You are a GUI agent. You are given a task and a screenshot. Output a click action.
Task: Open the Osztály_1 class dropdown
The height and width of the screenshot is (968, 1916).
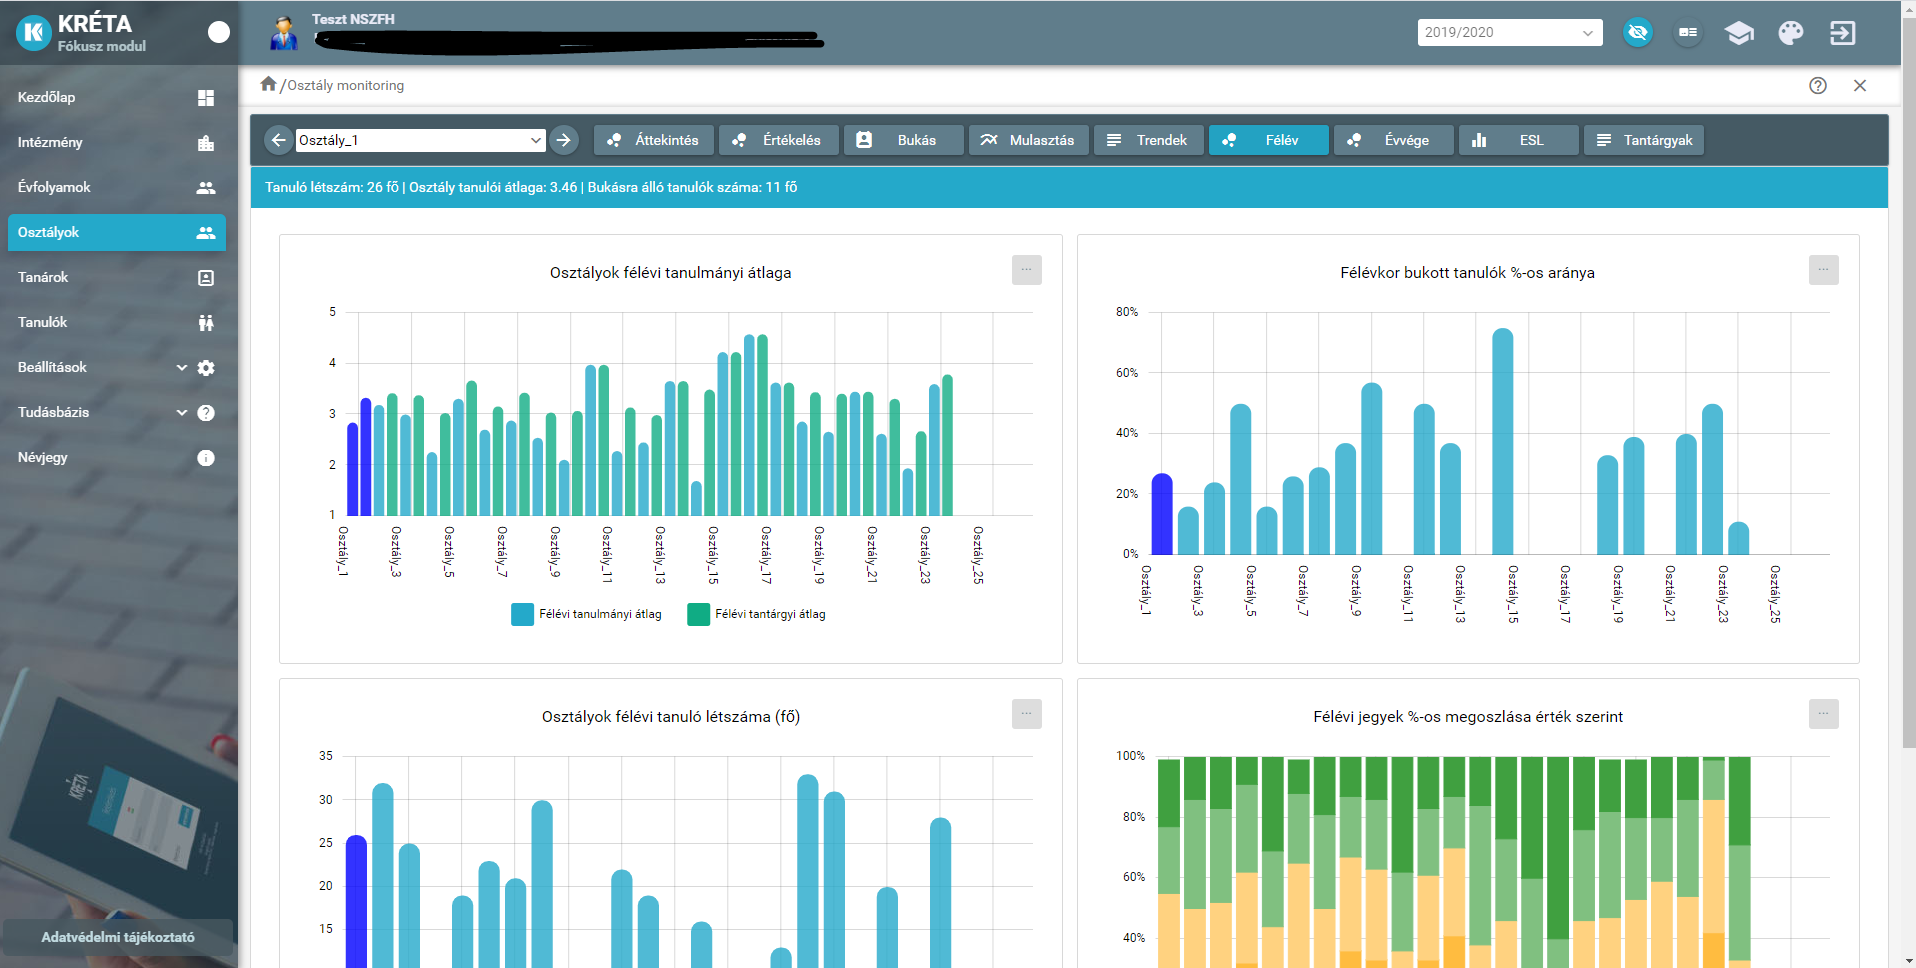420,140
